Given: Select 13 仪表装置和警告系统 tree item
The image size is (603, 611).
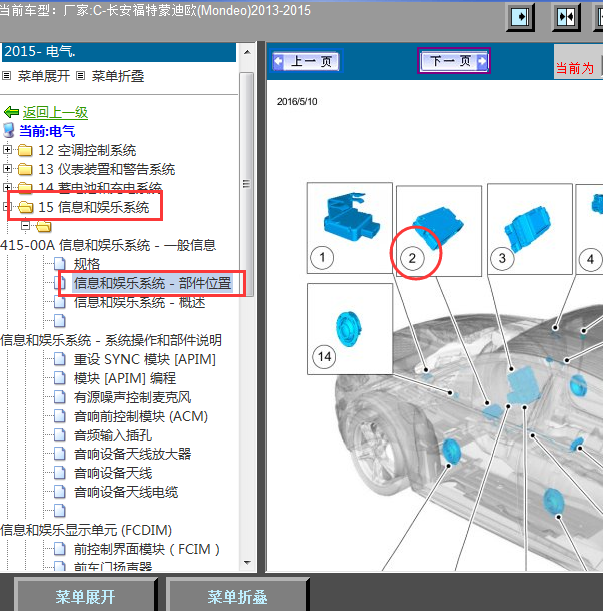Looking at the screenshot, I should (x=106, y=169).
